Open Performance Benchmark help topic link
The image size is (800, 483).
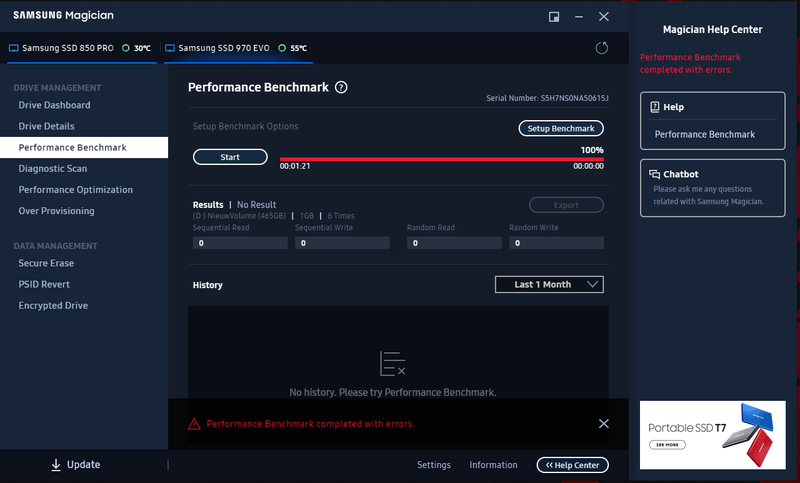click(x=705, y=135)
